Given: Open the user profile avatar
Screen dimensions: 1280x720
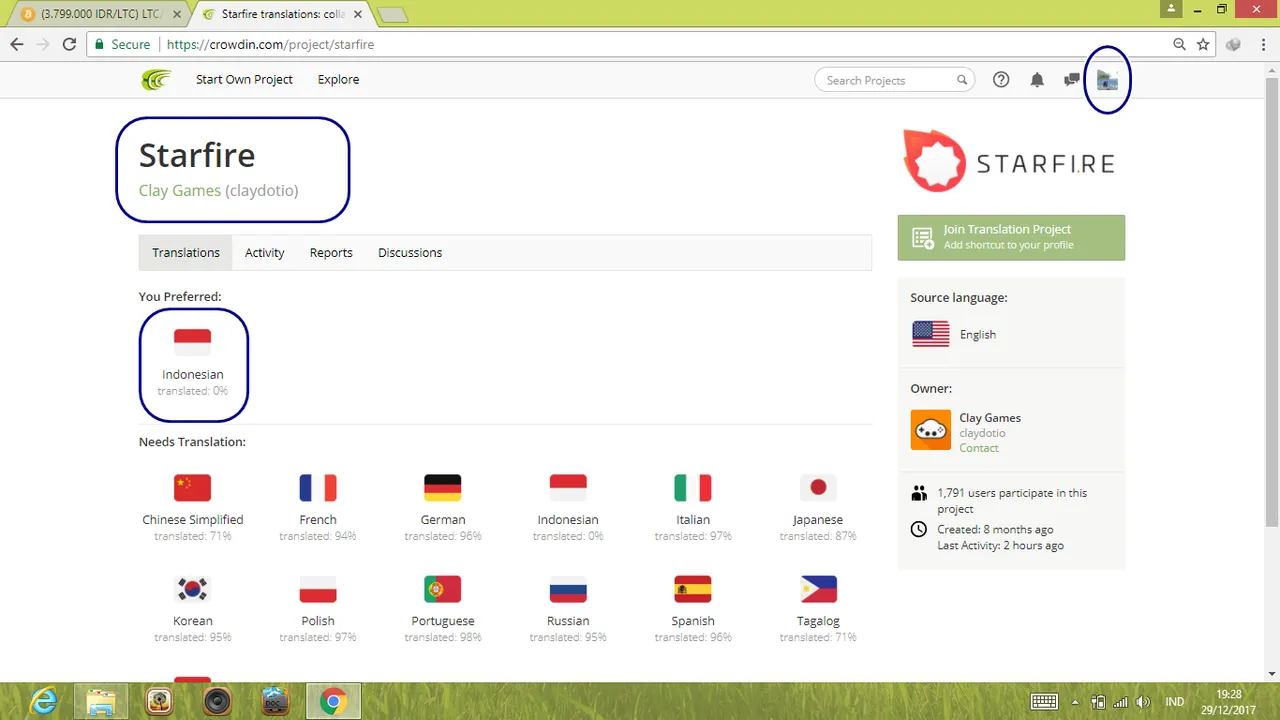Looking at the screenshot, I should tap(1107, 80).
